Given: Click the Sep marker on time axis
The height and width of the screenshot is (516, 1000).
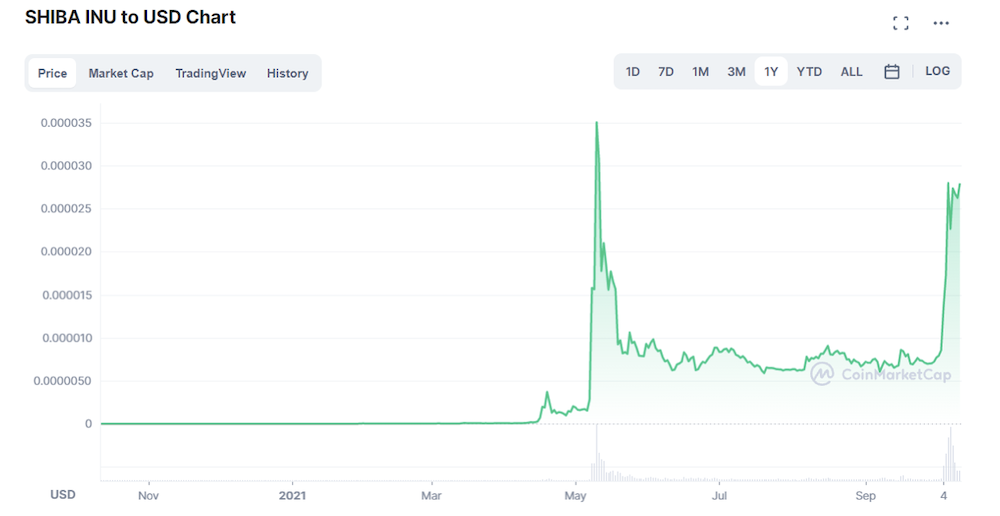Looking at the screenshot, I should tap(865, 496).
